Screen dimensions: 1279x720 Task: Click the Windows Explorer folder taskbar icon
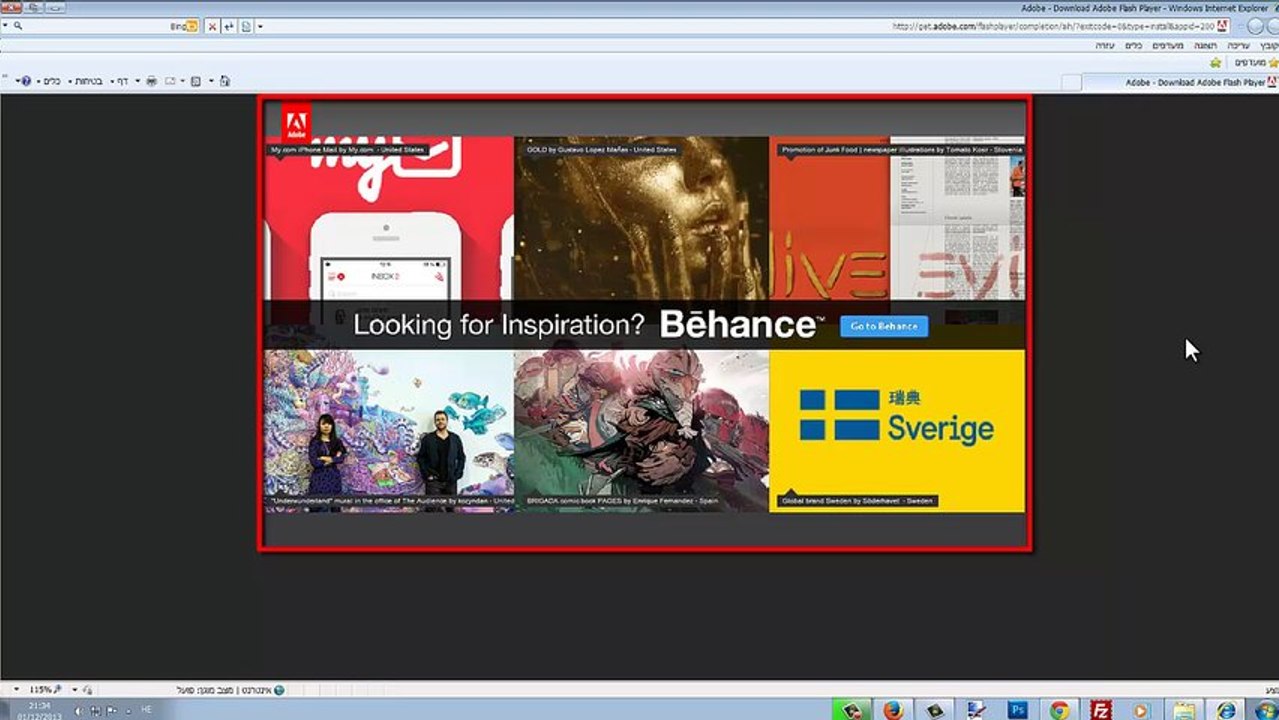coord(1184,710)
